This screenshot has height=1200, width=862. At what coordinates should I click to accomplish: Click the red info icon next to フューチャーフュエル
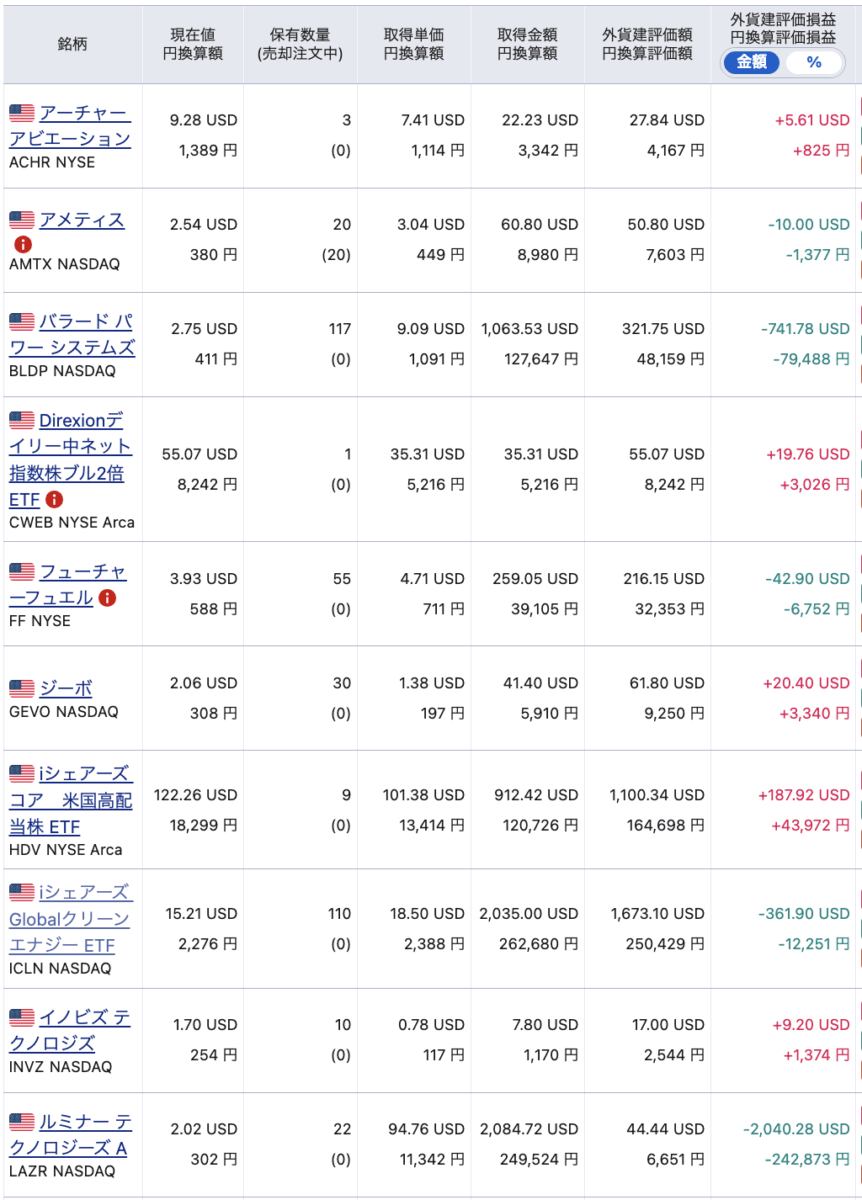pyautogui.click(x=107, y=598)
